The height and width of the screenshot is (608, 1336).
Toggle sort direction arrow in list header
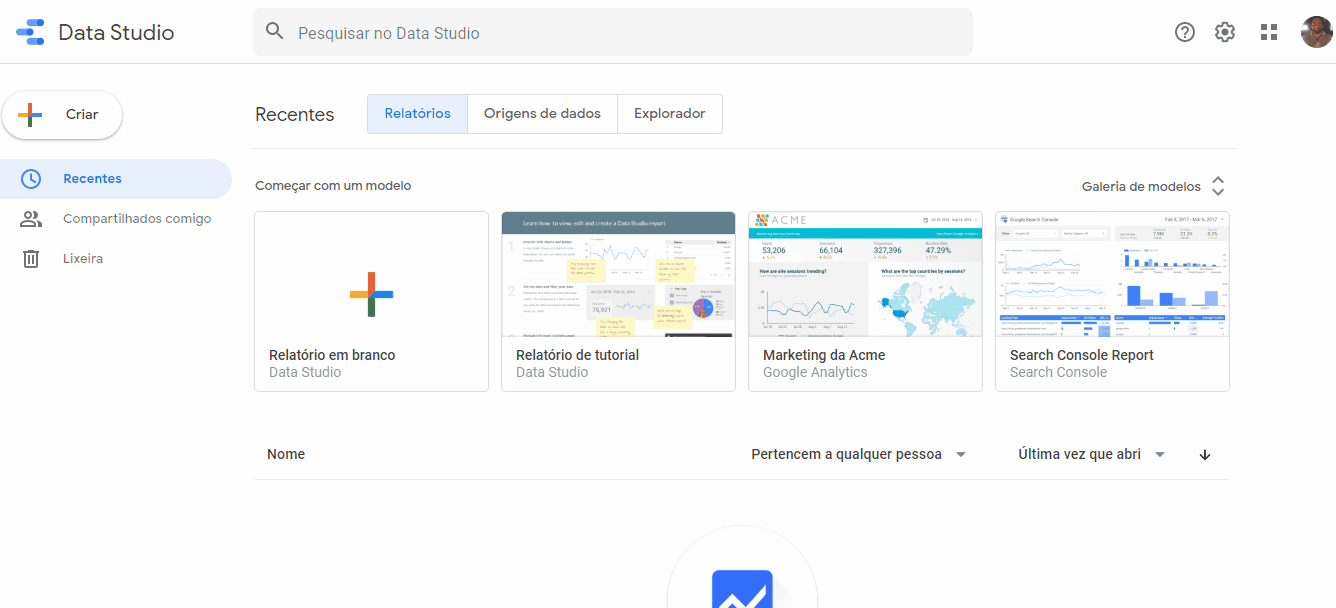[1205, 455]
